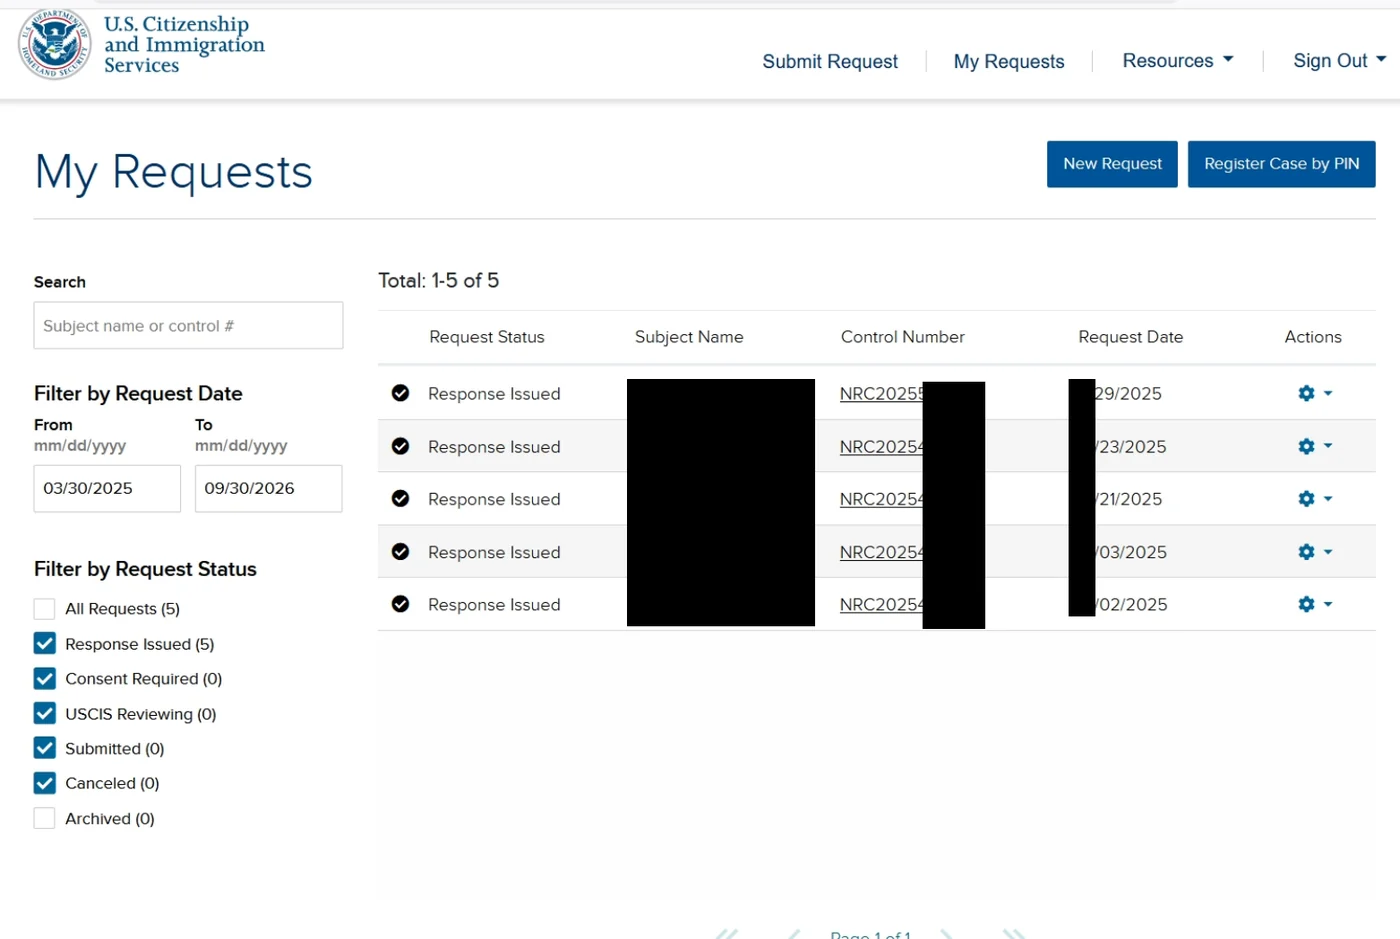This screenshot has width=1400, height=939.
Task: Click the status checkmark icon in the 02/2025 row
Action: click(400, 604)
